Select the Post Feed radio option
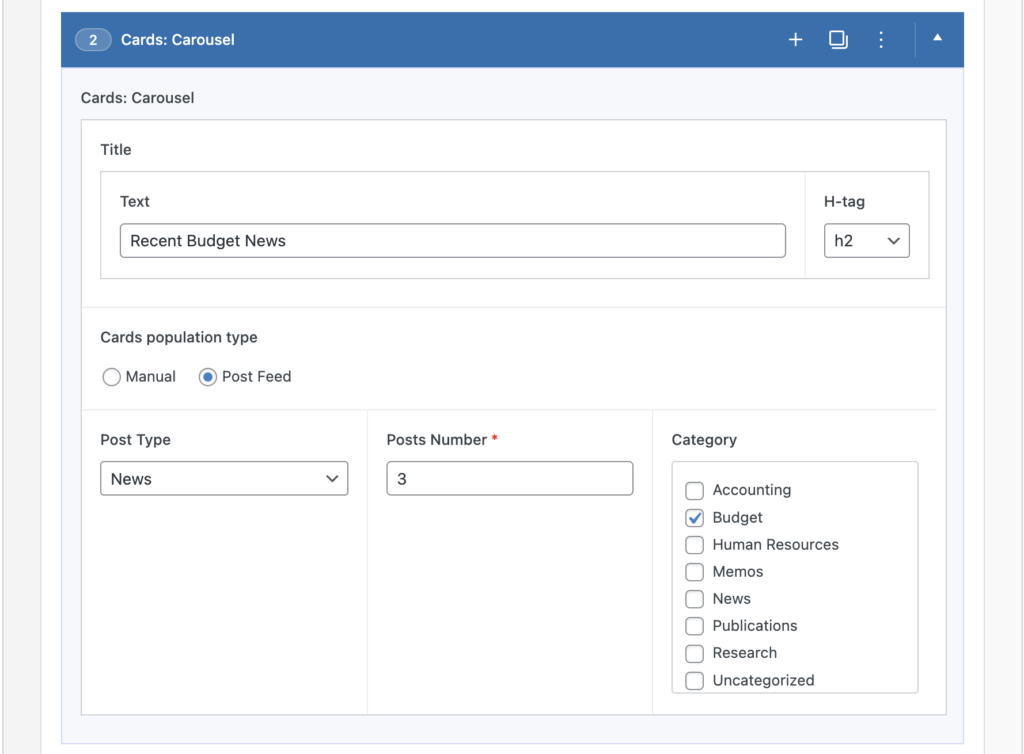This screenshot has height=754, width=1024. coord(208,377)
